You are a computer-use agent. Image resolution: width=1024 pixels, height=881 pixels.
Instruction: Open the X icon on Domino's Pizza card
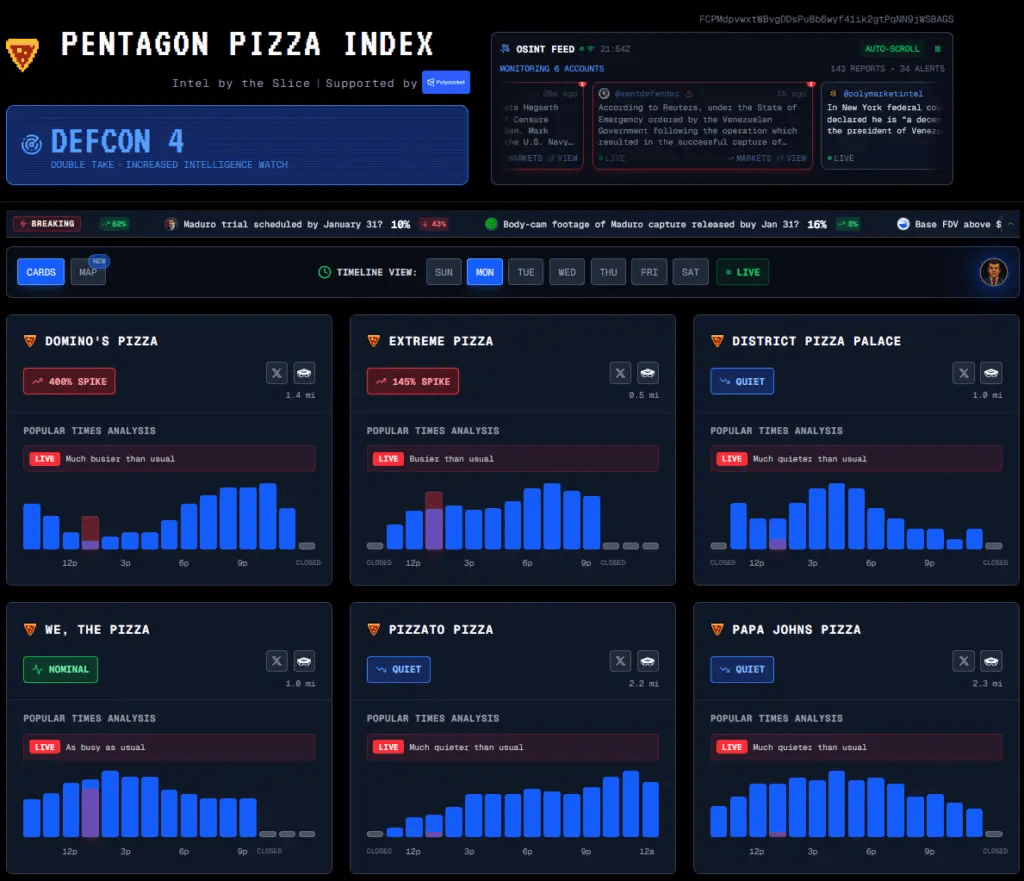[x=277, y=372]
